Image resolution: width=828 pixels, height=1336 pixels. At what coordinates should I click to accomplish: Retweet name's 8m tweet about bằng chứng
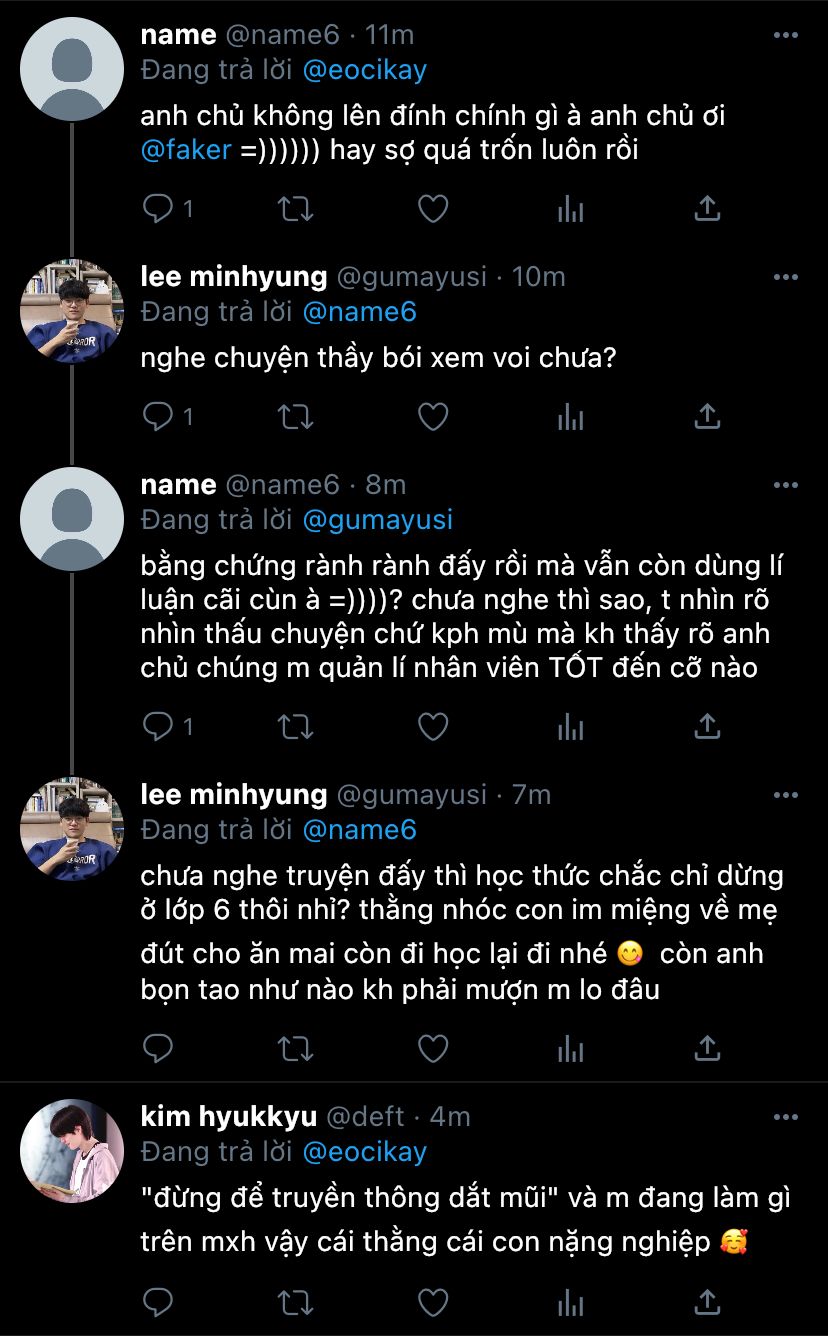(x=295, y=727)
